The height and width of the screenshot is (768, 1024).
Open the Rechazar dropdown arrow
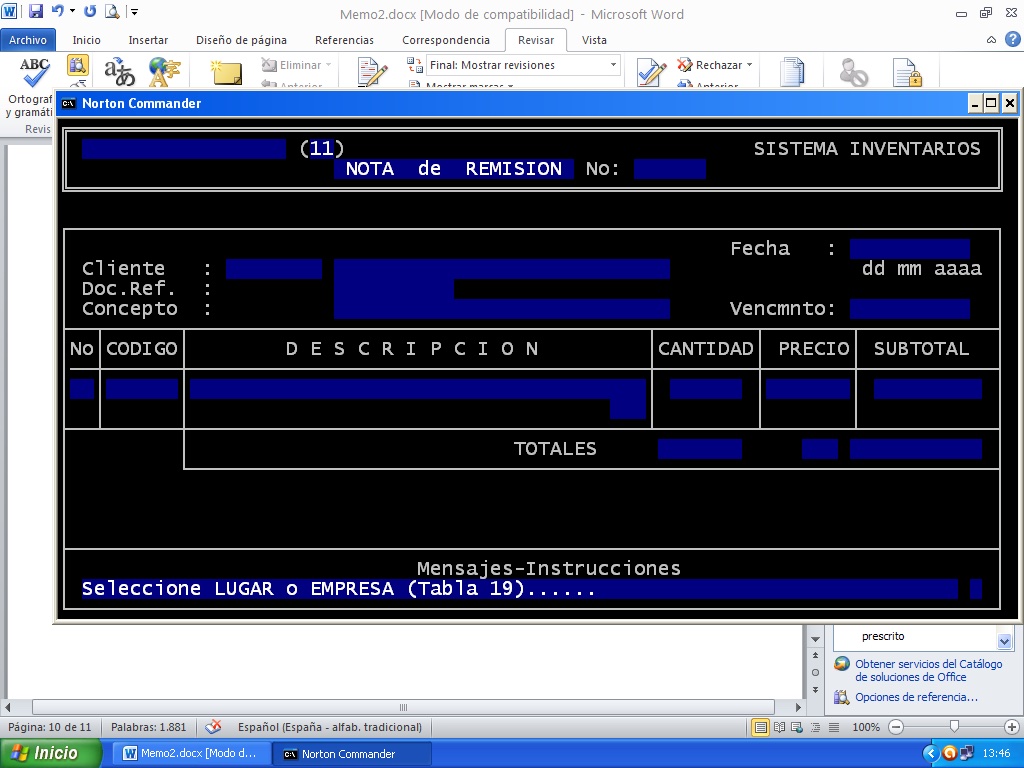[749, 65]
